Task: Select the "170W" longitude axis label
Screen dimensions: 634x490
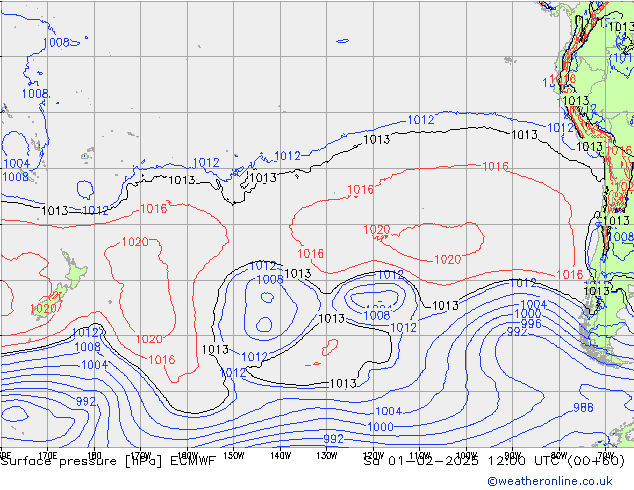Action: [141, 454]
